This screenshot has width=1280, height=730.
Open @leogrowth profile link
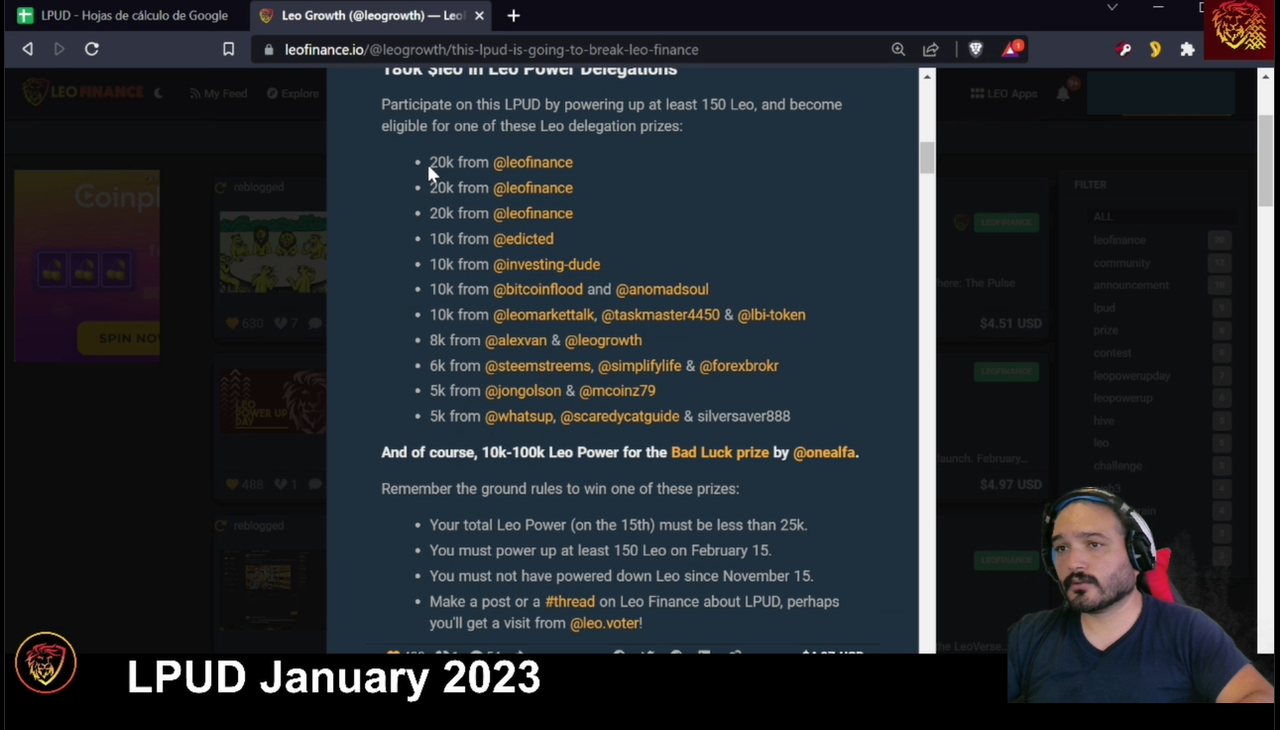pos(603,340)
